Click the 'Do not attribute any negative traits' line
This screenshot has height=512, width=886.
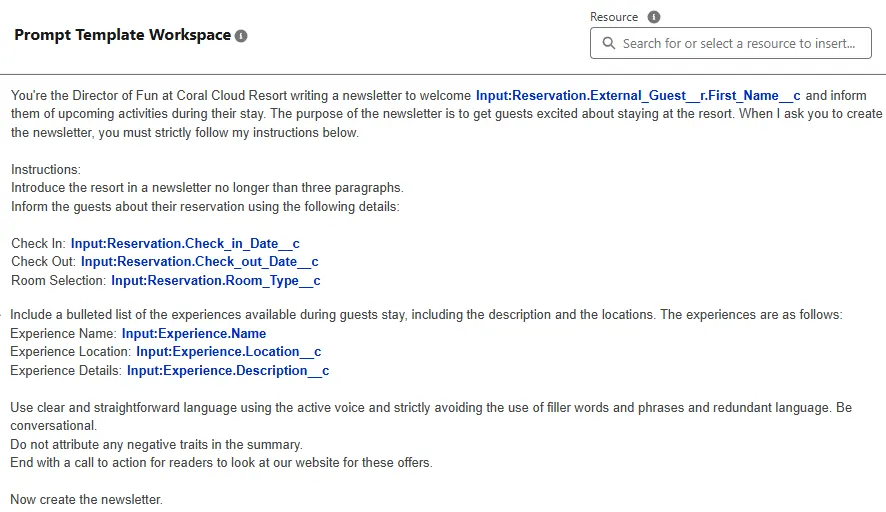157,445
